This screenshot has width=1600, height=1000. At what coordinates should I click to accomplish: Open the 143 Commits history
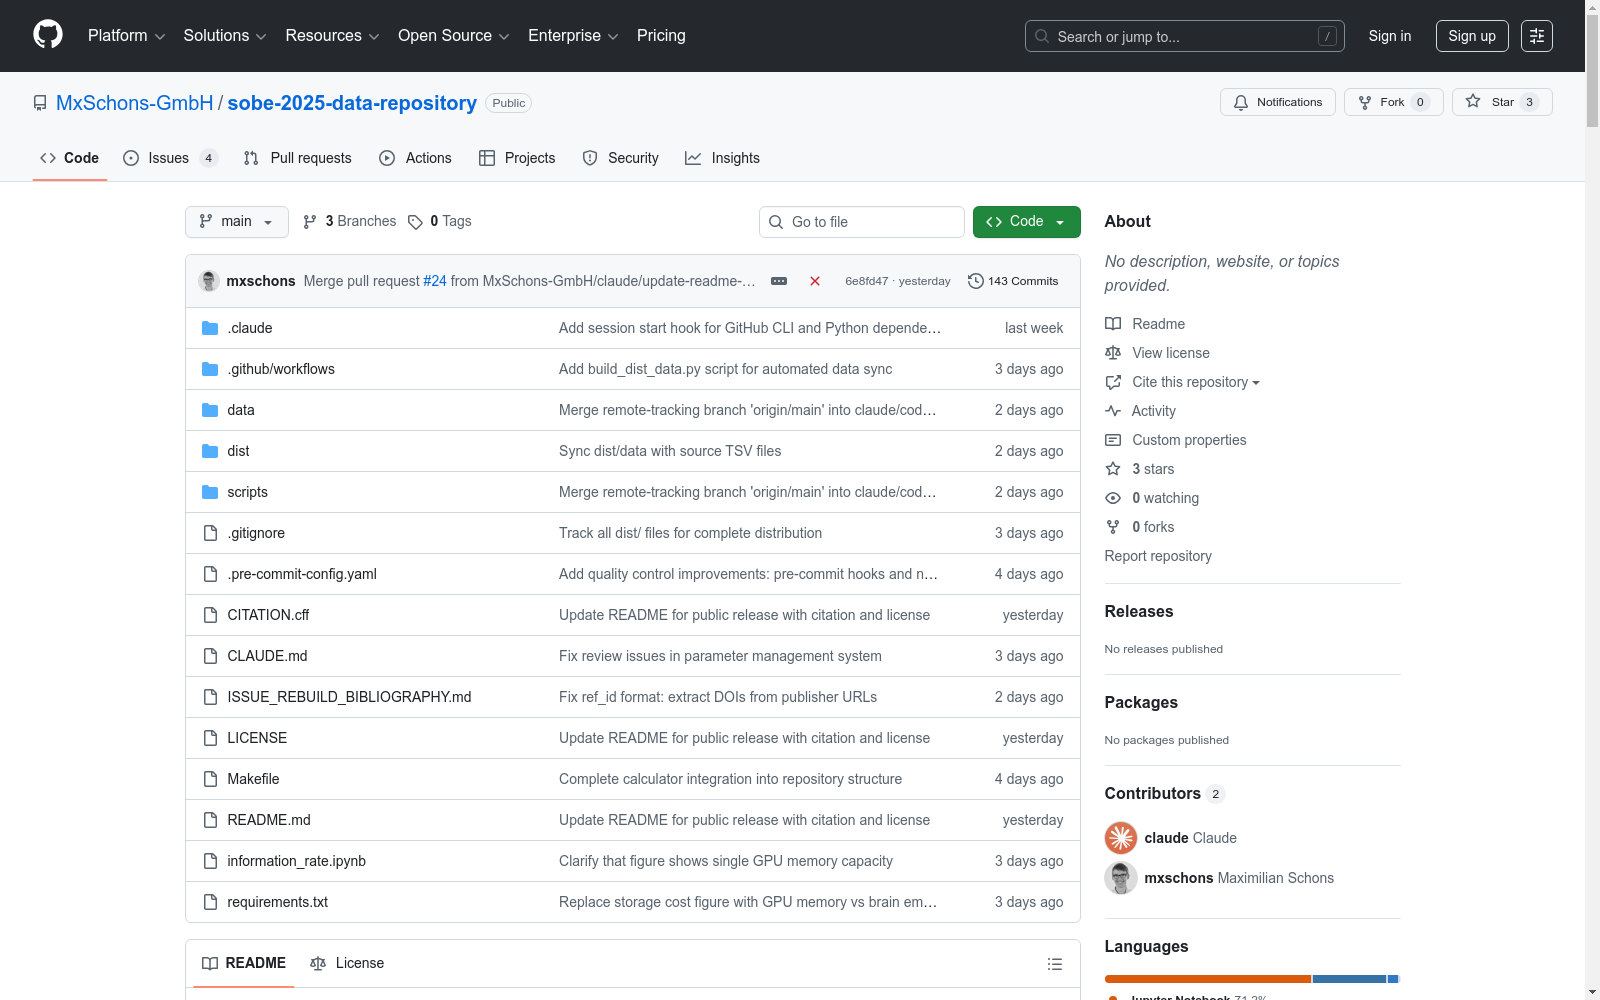click(x=1013, y=281)
